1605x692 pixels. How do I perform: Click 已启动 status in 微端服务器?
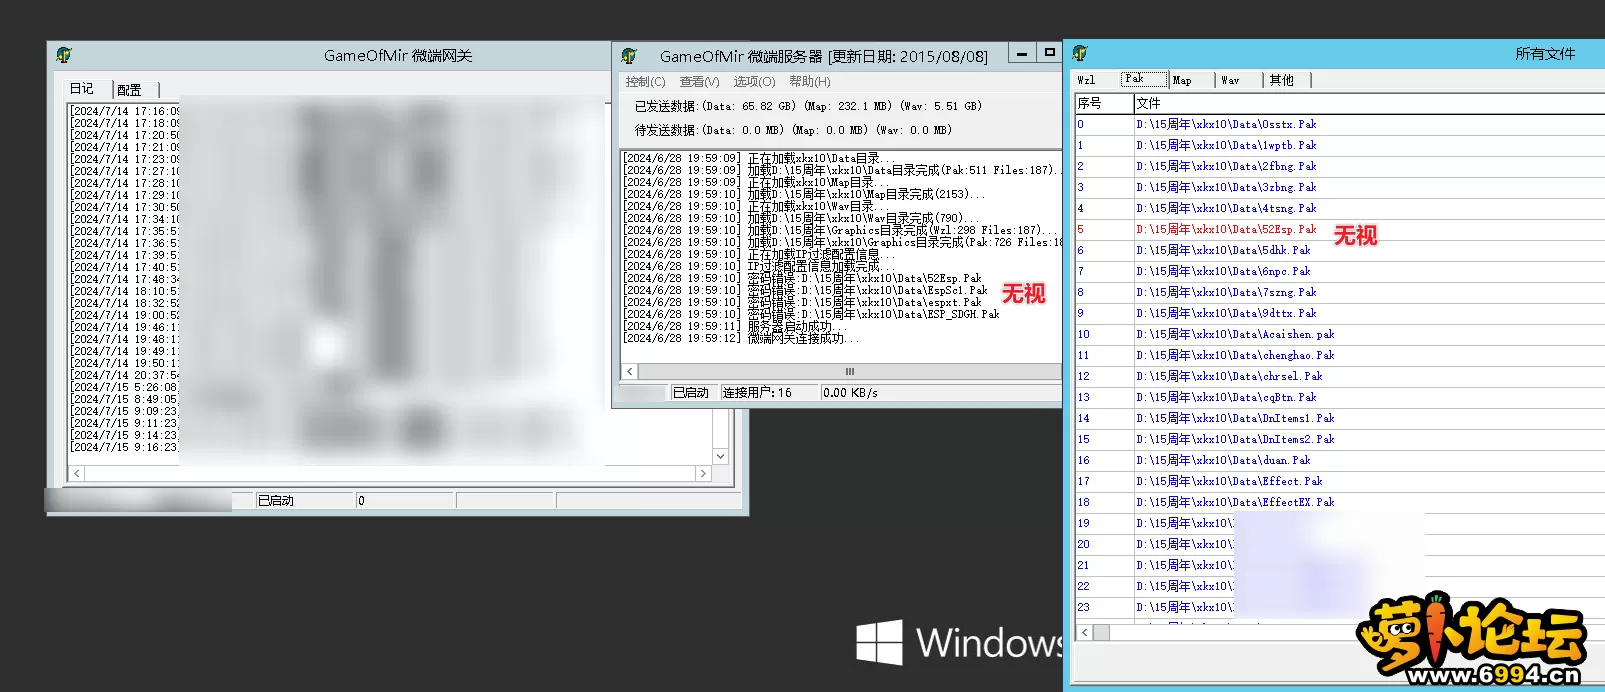point(694,393)
